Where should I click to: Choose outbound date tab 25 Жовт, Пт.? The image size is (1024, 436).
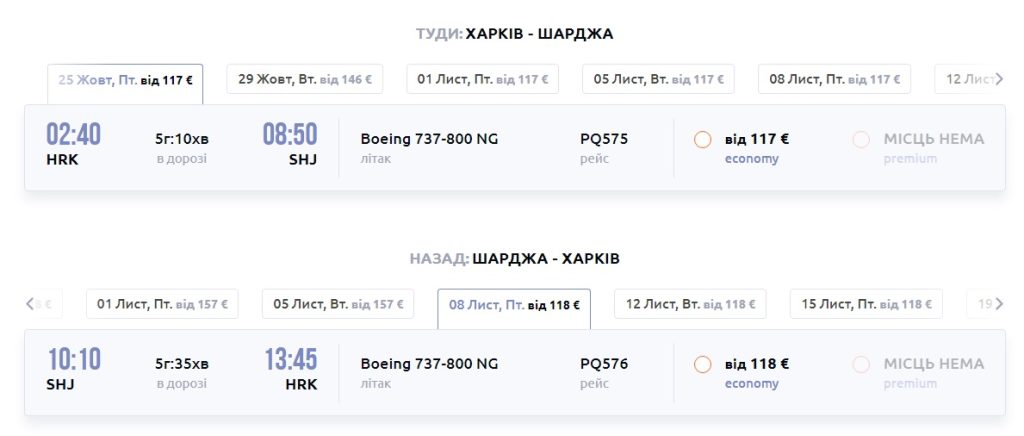(125, 80)
